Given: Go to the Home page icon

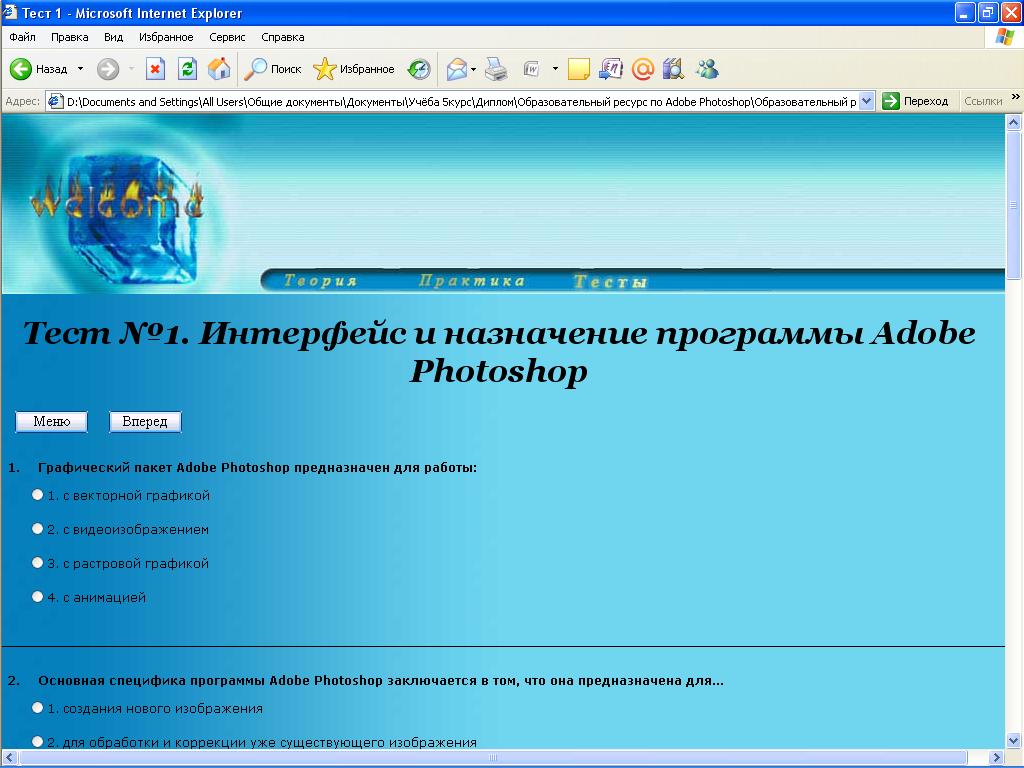Looking at the screenshot, I should 219,69.
